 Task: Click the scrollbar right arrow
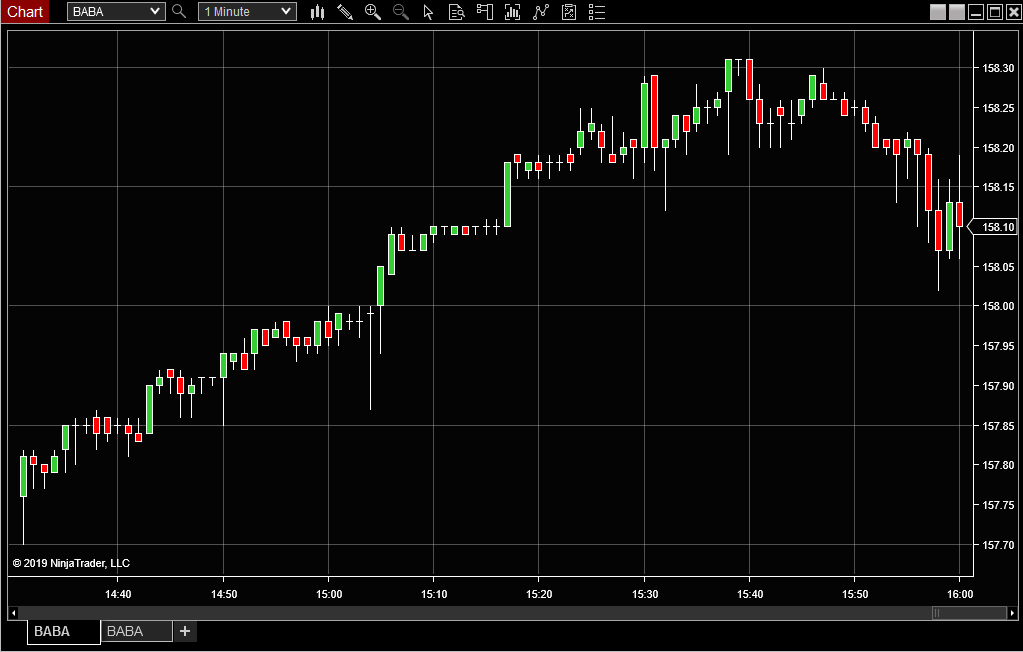tap(1012, 613)
